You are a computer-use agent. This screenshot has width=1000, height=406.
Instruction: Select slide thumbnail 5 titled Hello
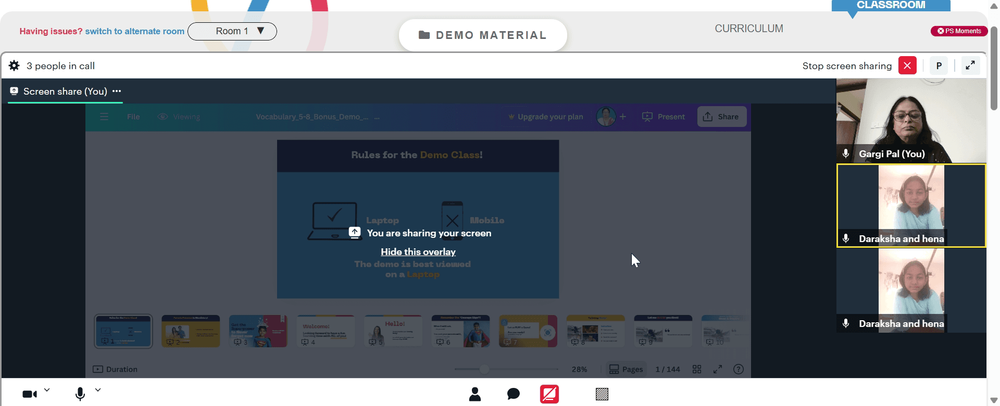coord(393,331)
